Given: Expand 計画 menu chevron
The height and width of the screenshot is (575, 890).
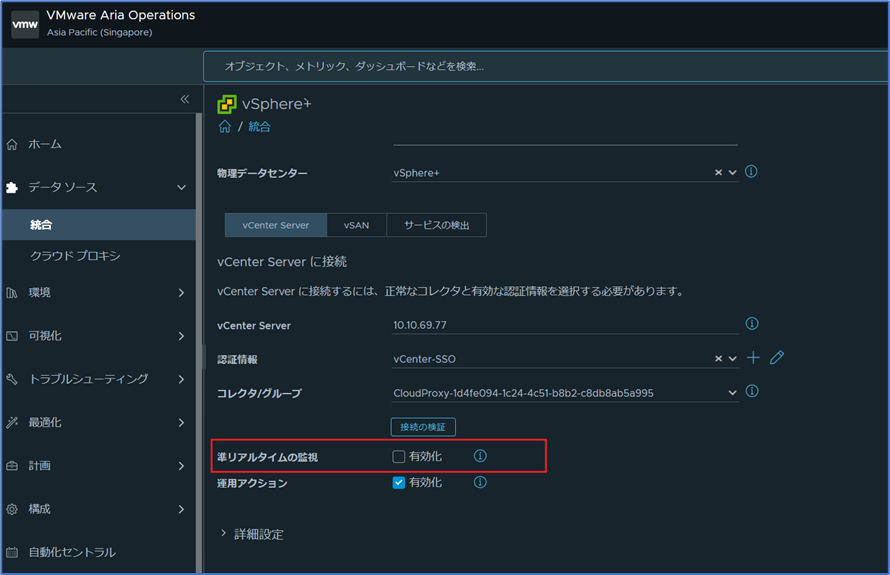Looking at the screenshot, I should pos(182,466).
